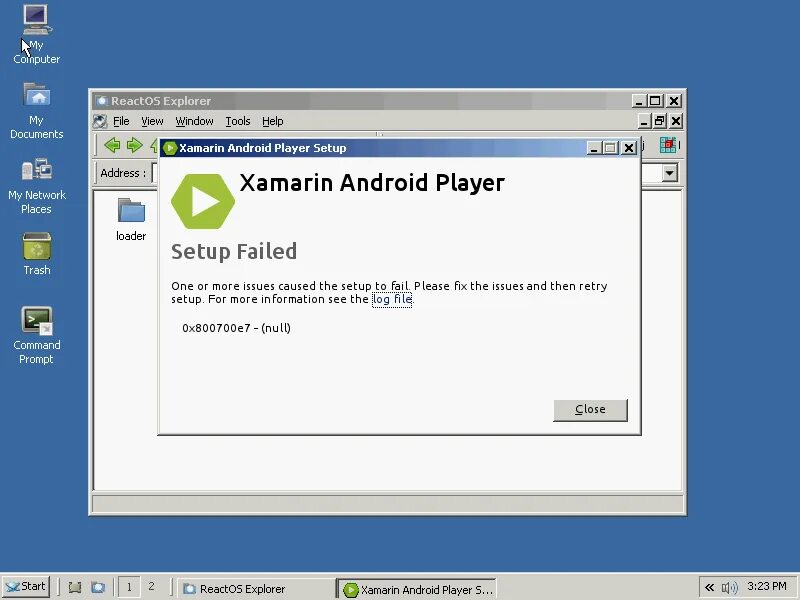The image size is (800, 600).
Task: Click the clock showing 3:23 PM
Action: pyautogui.click(x=767, y=586)
